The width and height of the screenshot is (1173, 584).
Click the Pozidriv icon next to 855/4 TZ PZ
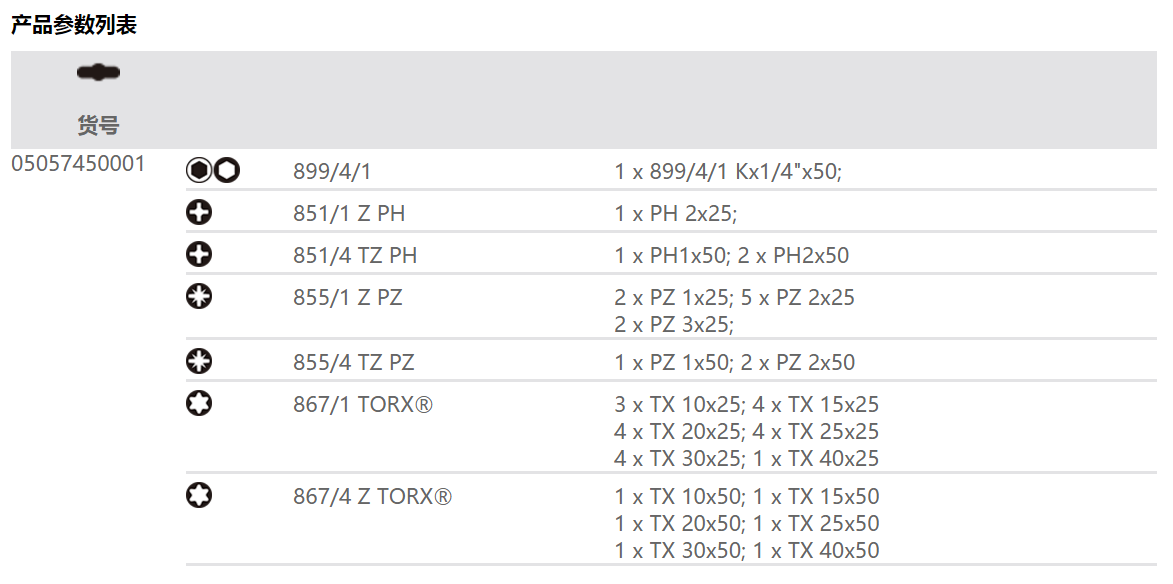click(x=200, y=362)
